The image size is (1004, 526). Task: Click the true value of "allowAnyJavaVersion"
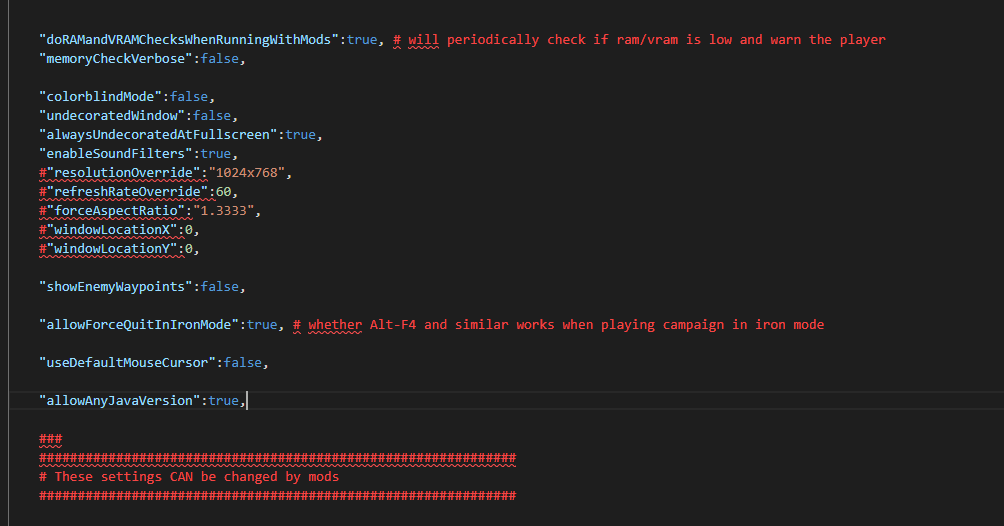pyautogui.click(x=223, y=400)
